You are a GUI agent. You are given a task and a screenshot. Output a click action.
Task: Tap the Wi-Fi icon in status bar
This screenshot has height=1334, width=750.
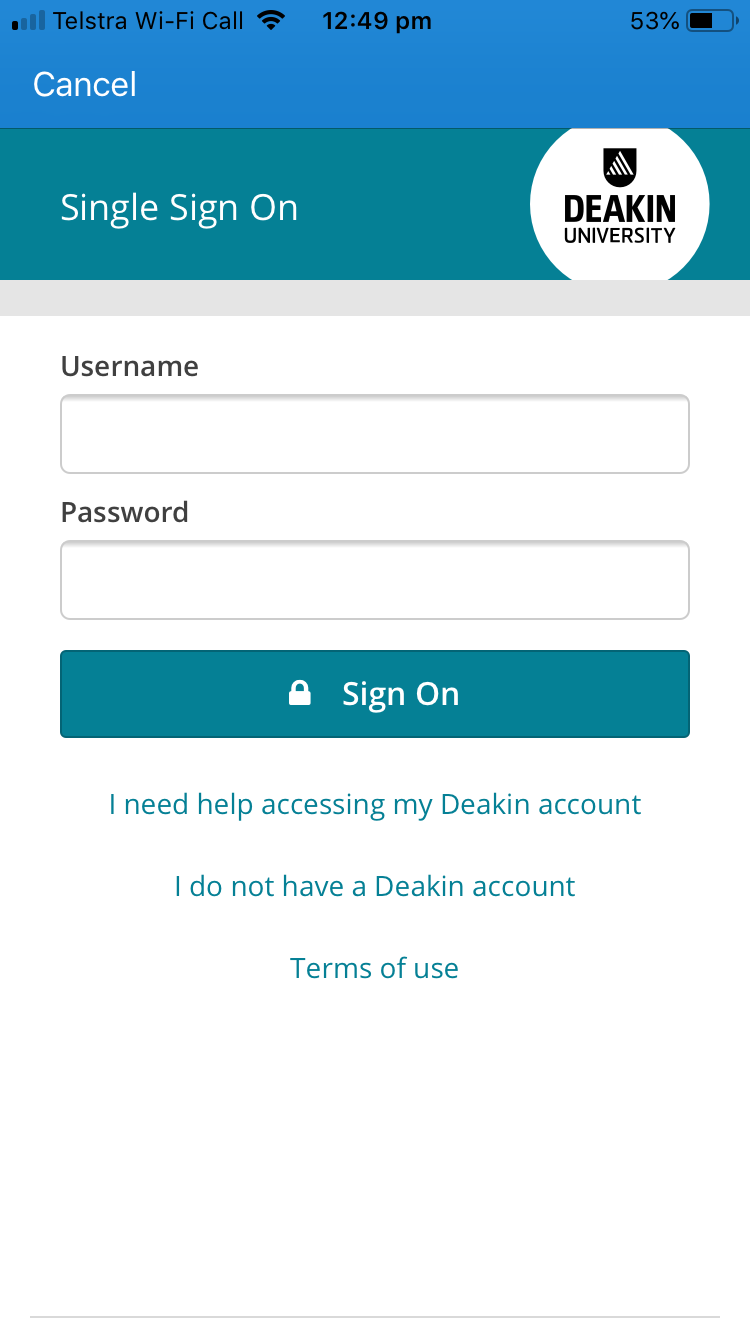click(x=270, y=21)
